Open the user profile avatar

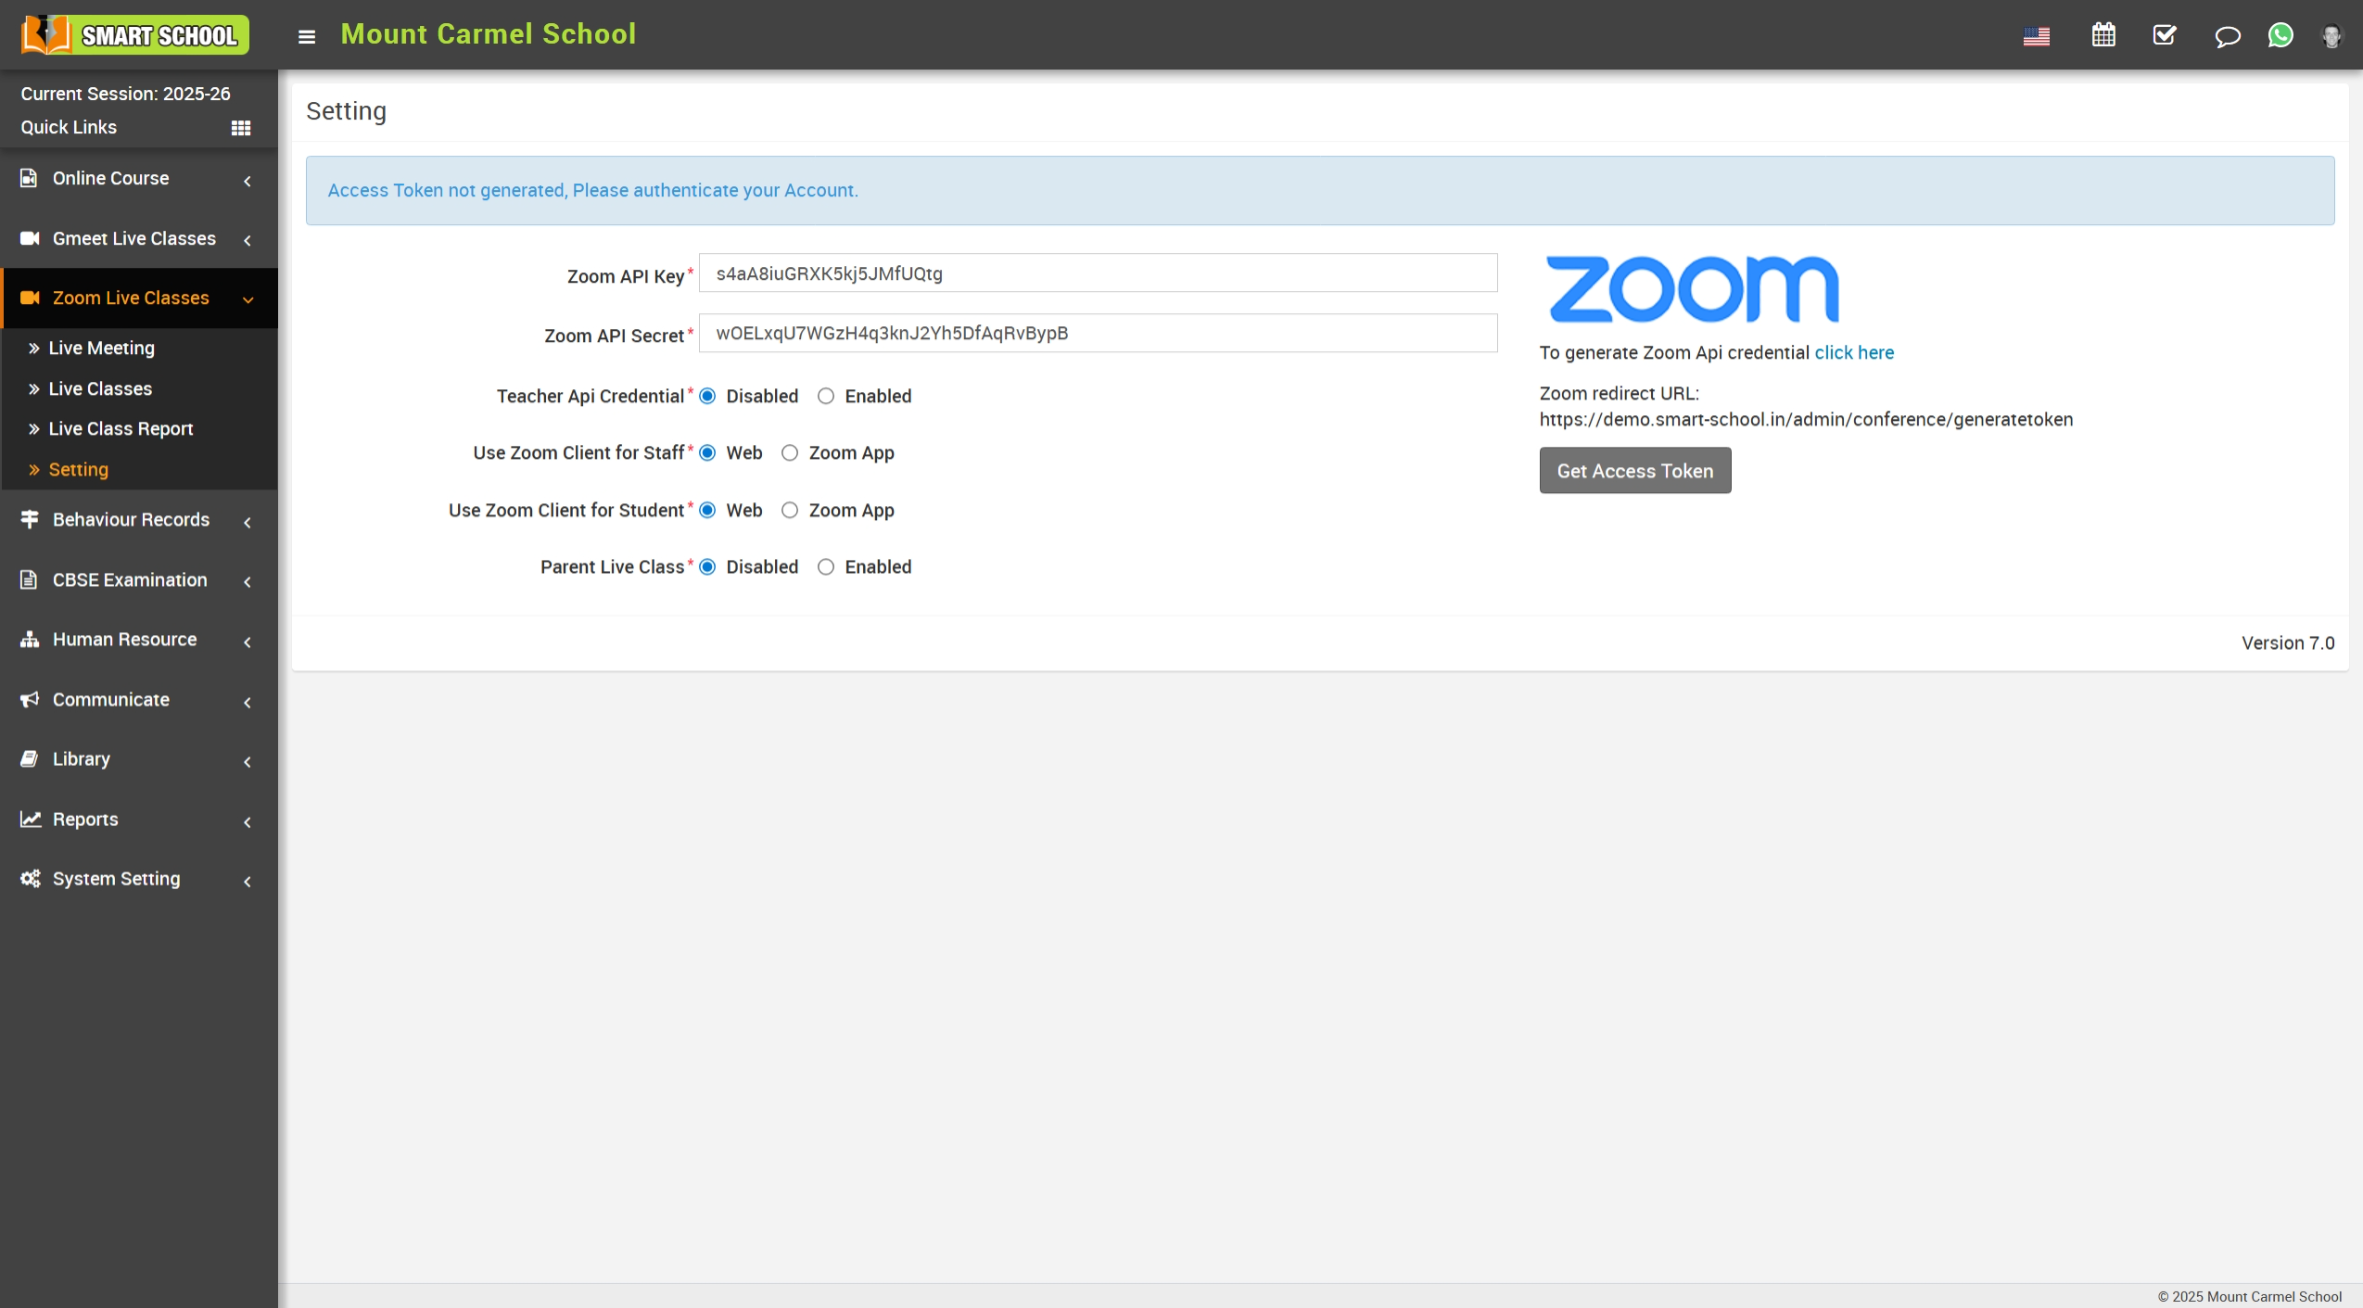(2331, 36)
